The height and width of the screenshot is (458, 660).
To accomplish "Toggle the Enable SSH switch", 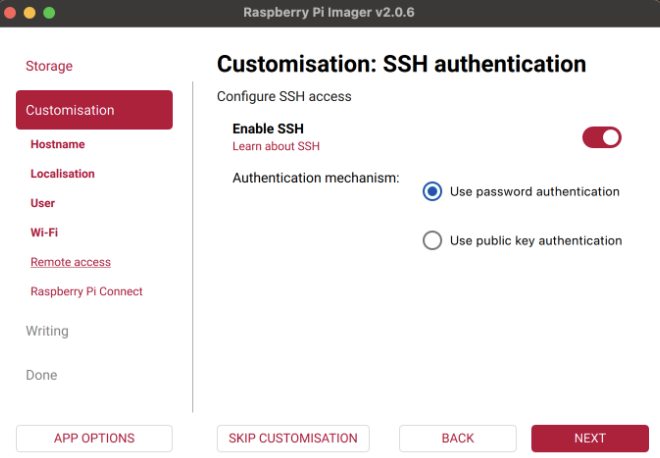I will point(601,137).
